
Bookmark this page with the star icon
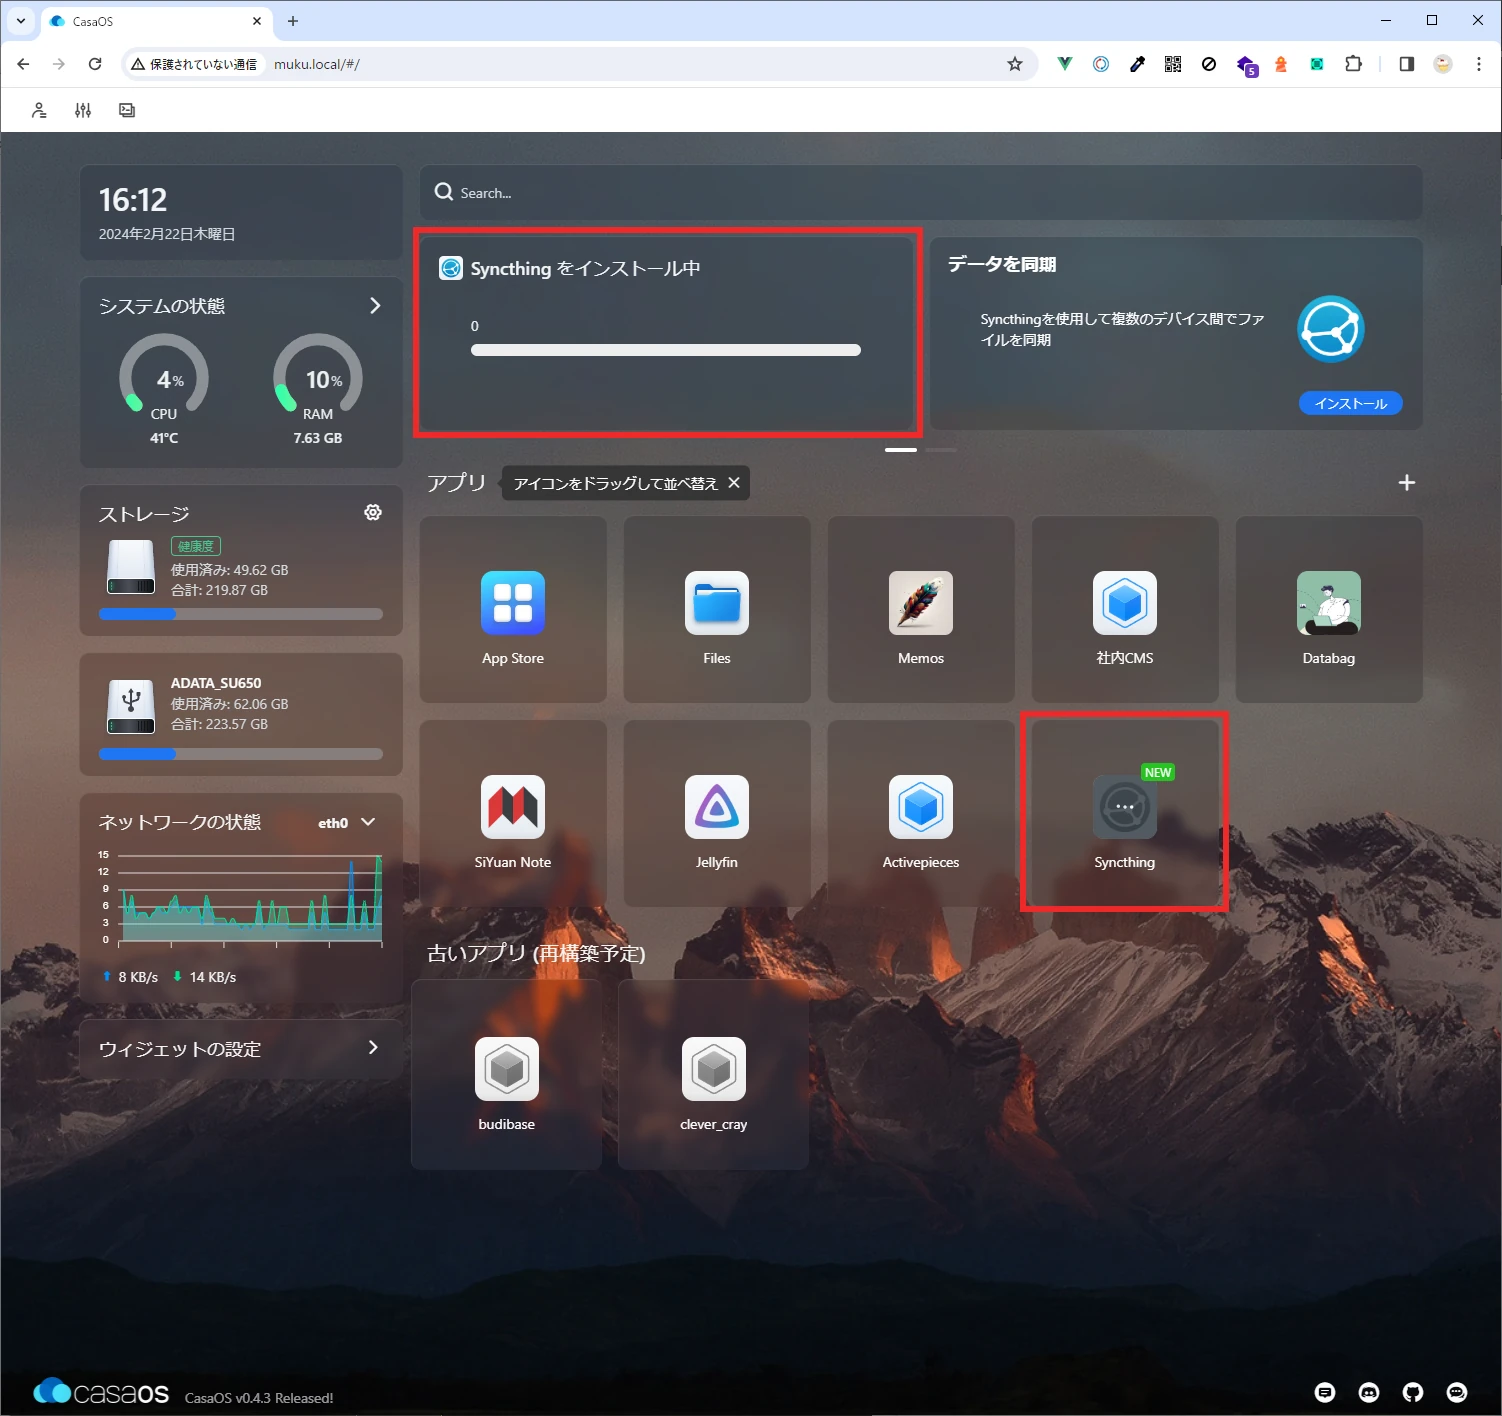(x=1015, y=64)
